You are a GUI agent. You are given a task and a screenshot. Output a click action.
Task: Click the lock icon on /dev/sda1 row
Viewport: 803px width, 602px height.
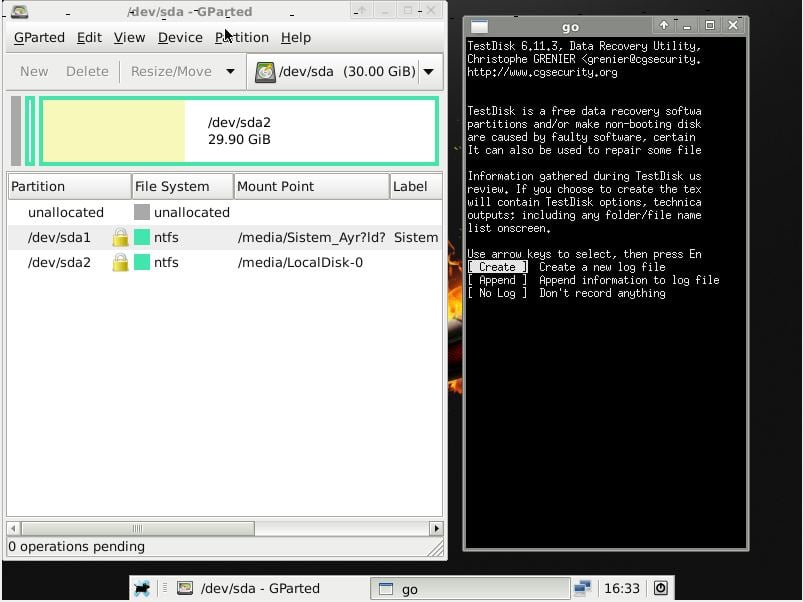[120, 237]
